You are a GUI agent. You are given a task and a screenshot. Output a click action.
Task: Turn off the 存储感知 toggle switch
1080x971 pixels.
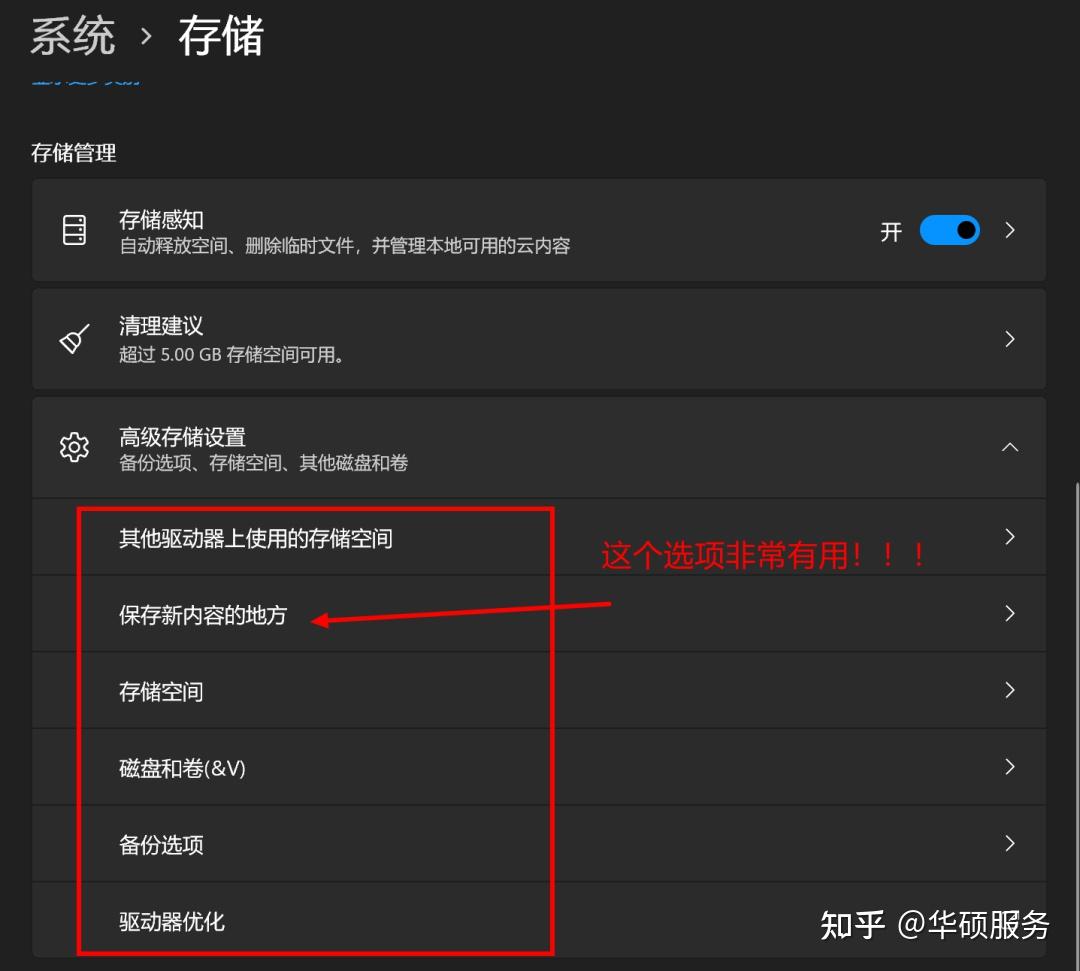point(949,230)
